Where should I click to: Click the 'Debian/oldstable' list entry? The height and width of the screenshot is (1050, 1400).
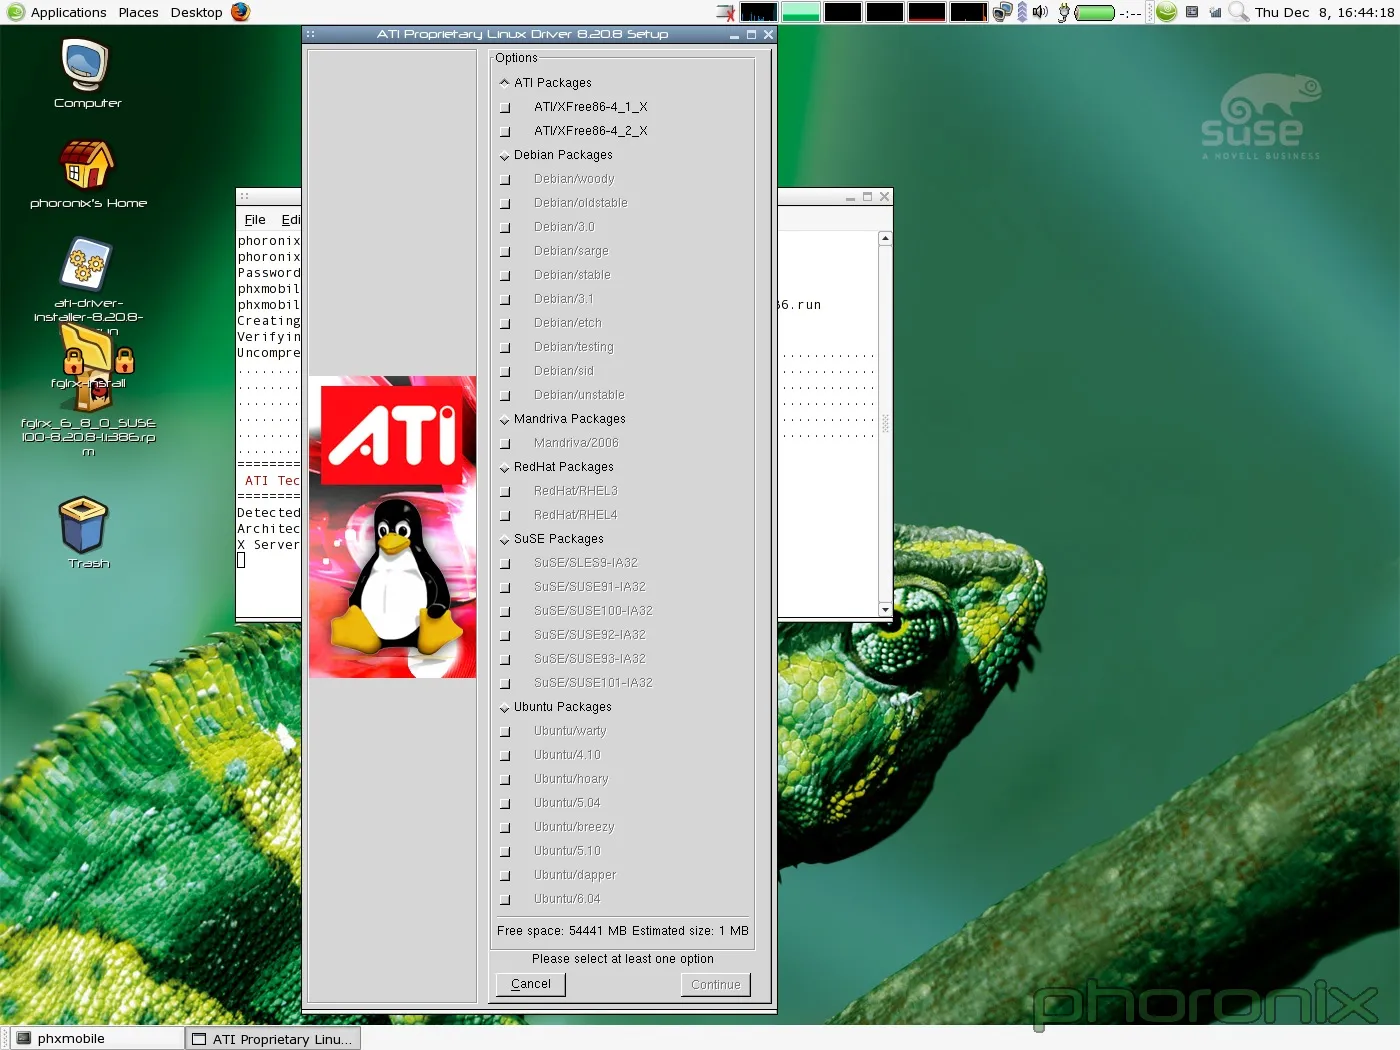(581, 203)
